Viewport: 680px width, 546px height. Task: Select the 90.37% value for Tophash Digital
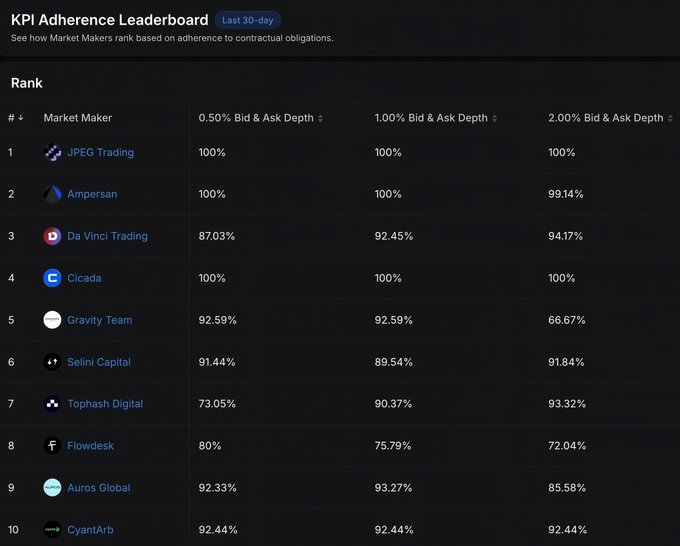tap(393, 404)
